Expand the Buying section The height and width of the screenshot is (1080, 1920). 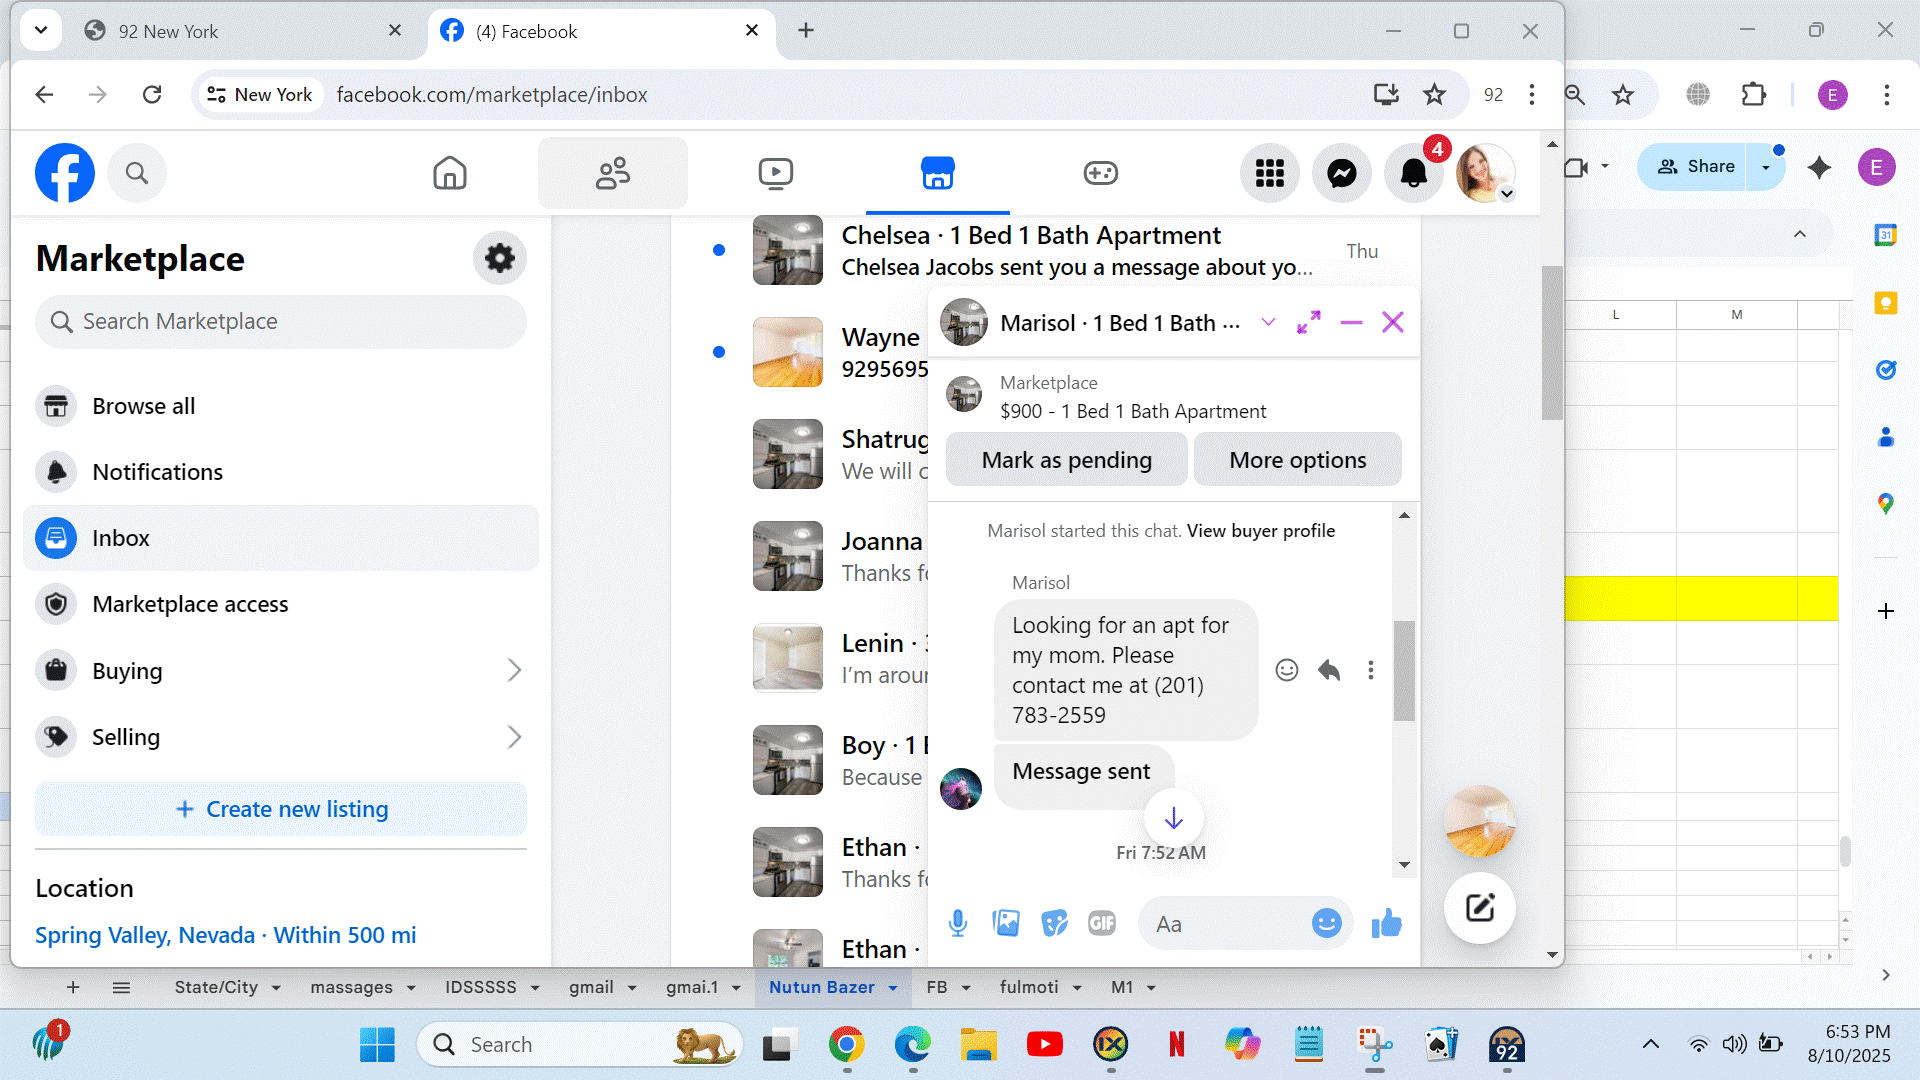point(513,670)
